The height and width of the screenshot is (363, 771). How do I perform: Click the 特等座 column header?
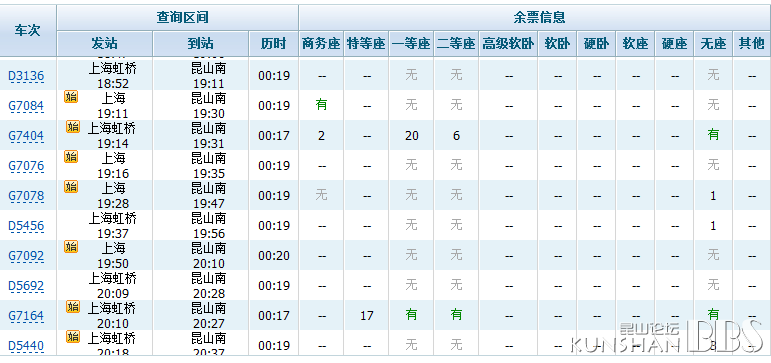[366, 44]
